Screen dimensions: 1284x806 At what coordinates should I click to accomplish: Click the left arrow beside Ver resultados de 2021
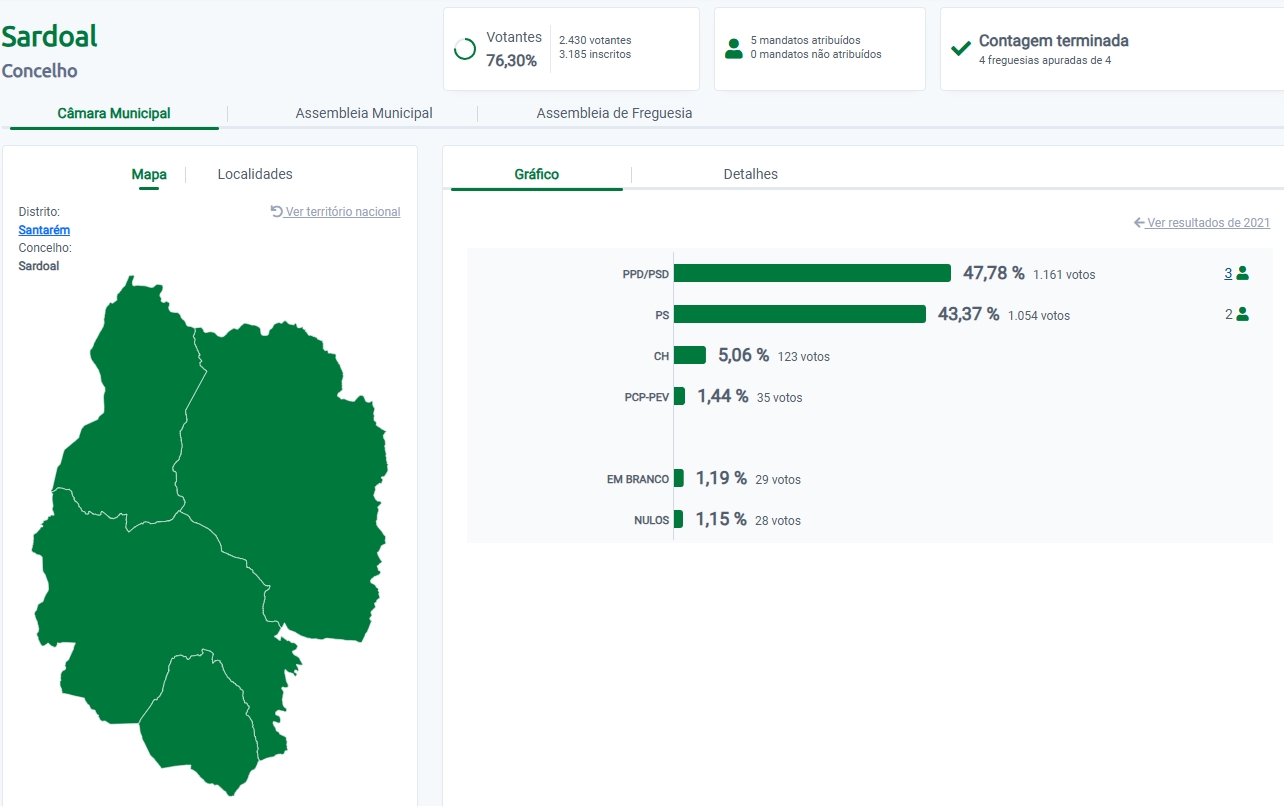(x=1139, y=223)
